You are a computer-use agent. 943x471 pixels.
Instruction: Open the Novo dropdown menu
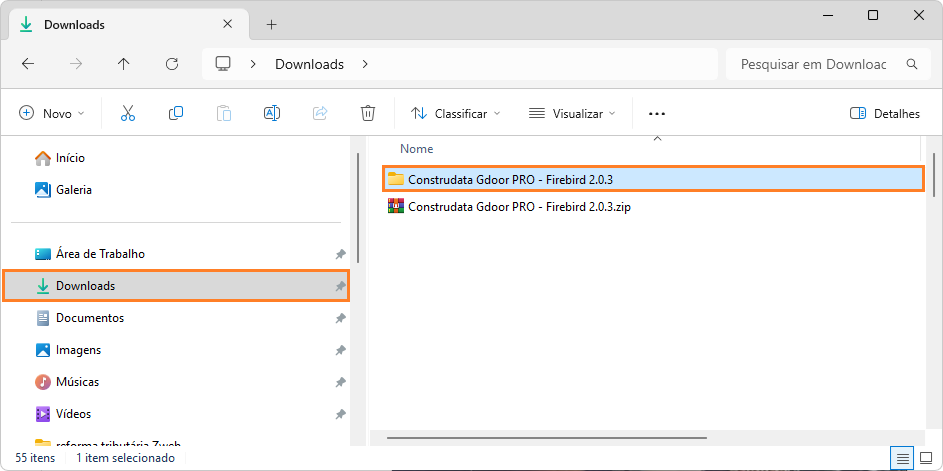(x=52, y=113)
